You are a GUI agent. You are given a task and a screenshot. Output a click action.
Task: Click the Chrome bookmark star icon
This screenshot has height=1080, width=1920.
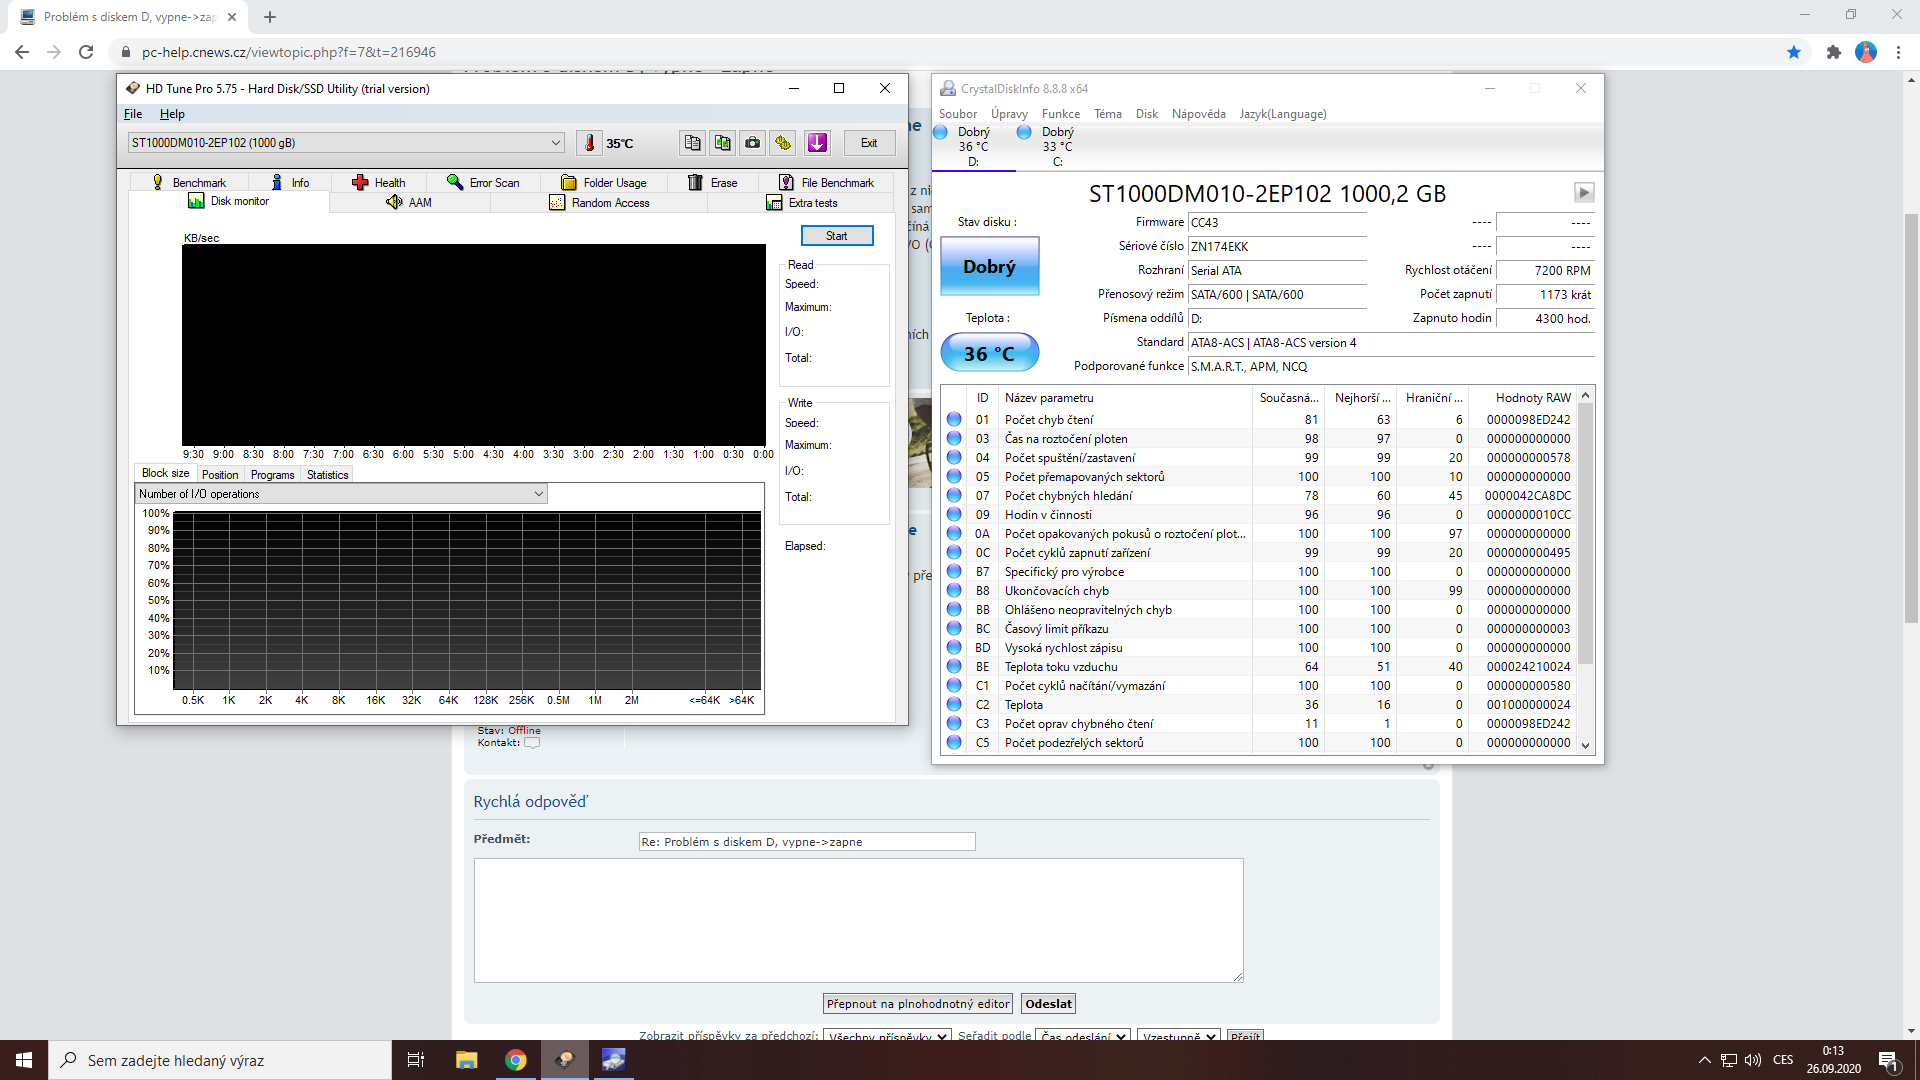1794,52
